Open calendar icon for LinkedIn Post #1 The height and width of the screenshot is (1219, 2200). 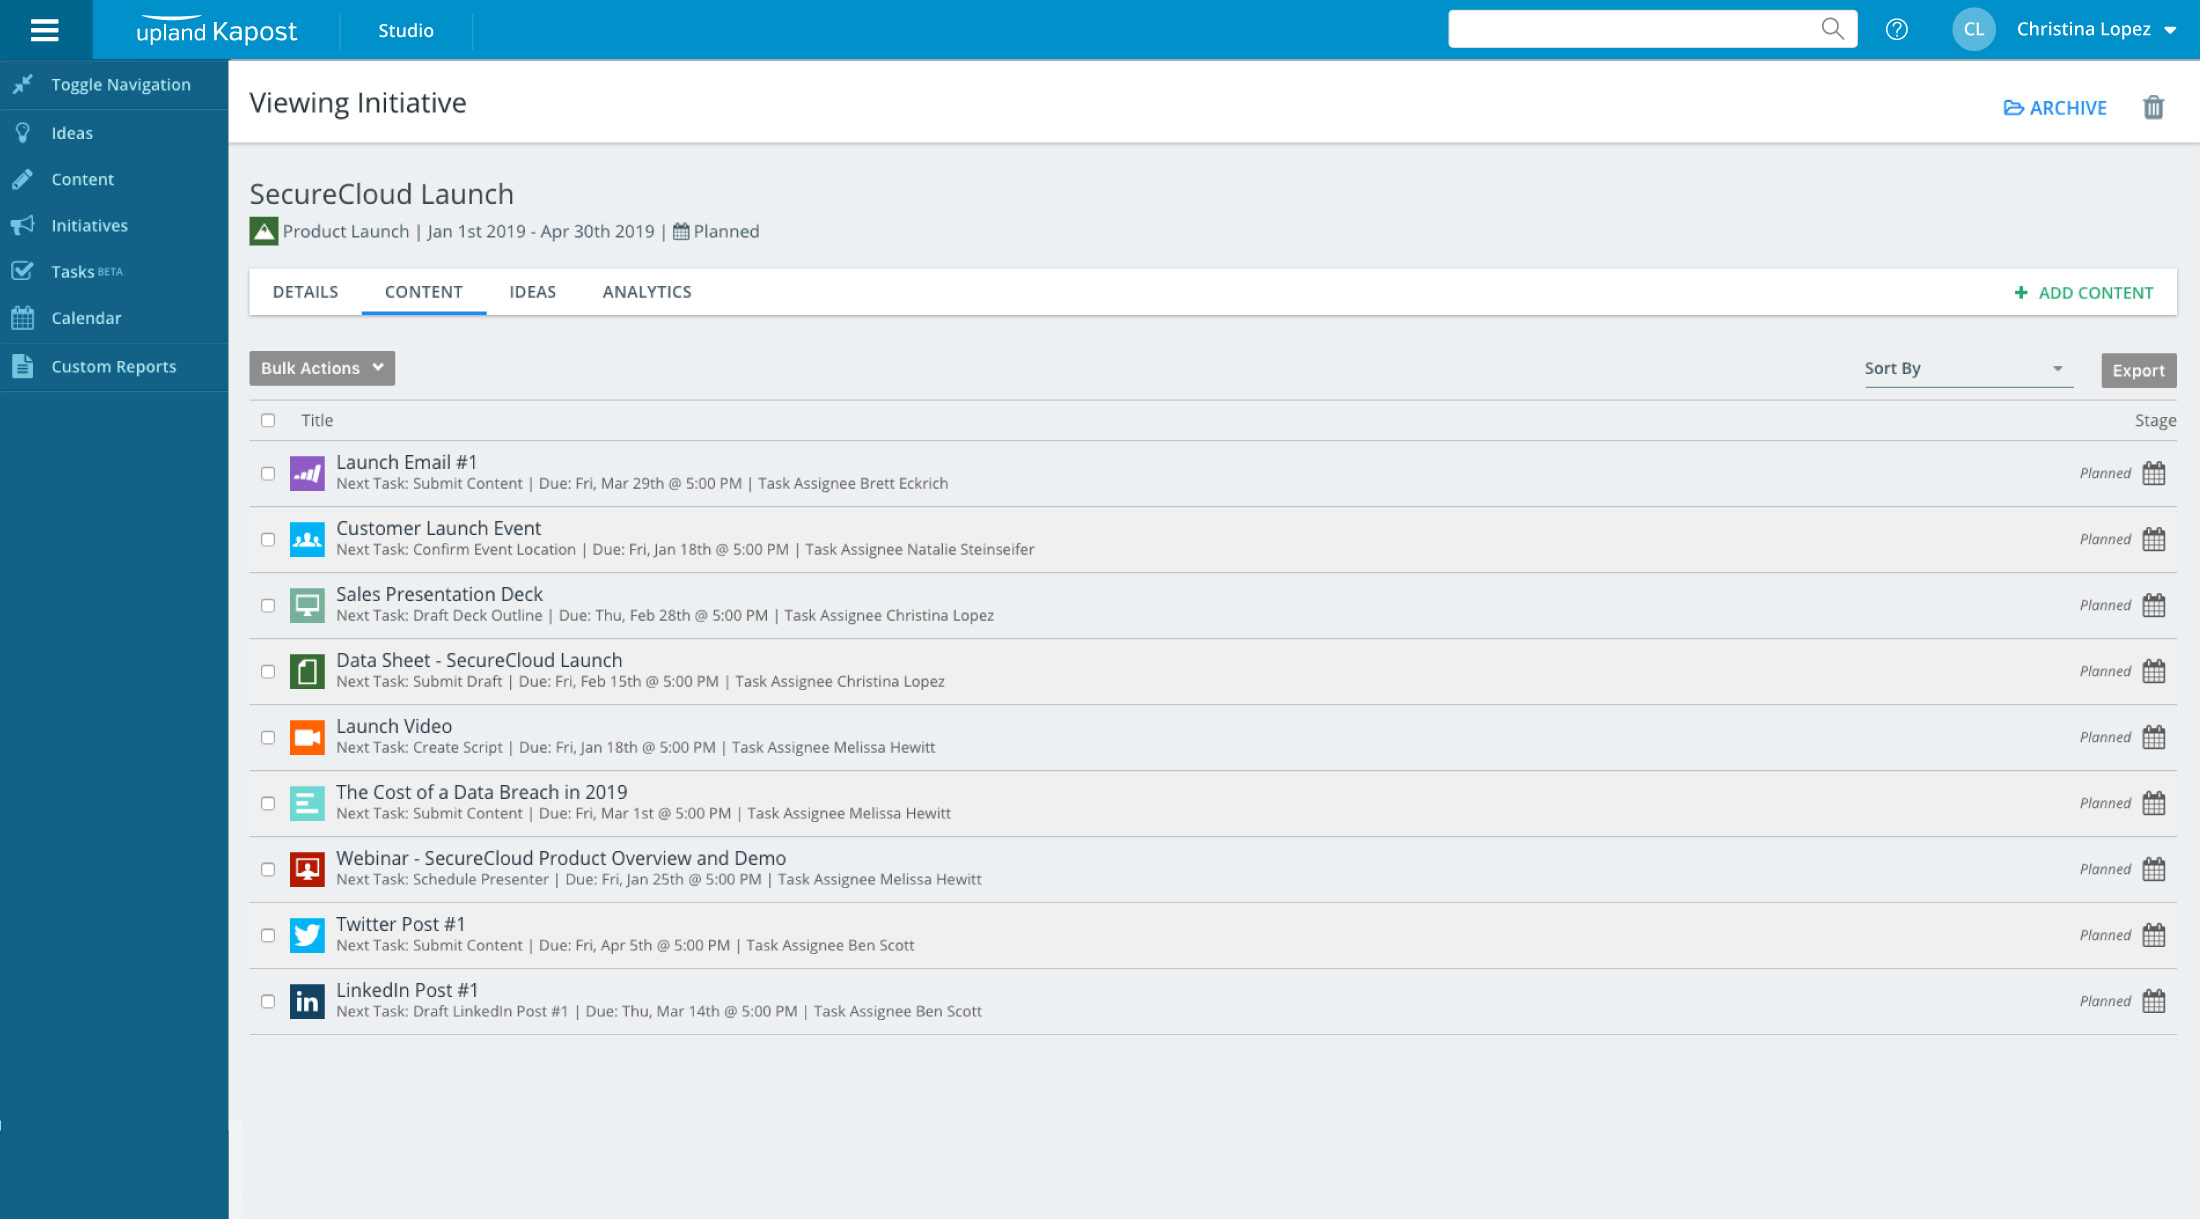(x=2154, y=1001)
